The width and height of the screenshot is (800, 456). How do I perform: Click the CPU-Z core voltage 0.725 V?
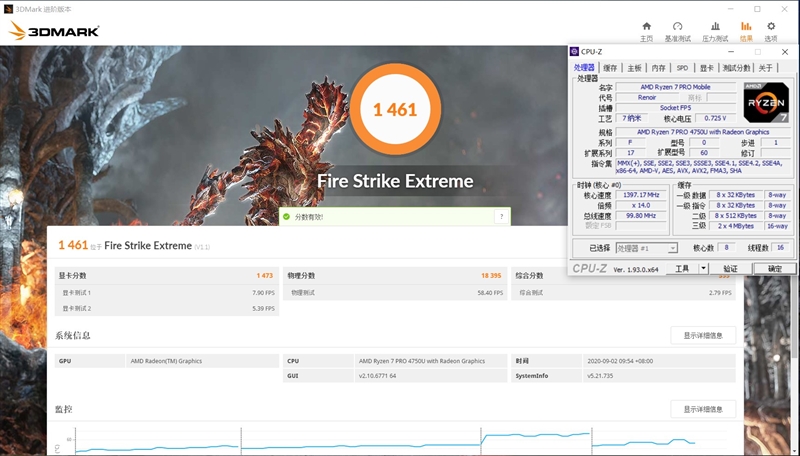[715, 118]
